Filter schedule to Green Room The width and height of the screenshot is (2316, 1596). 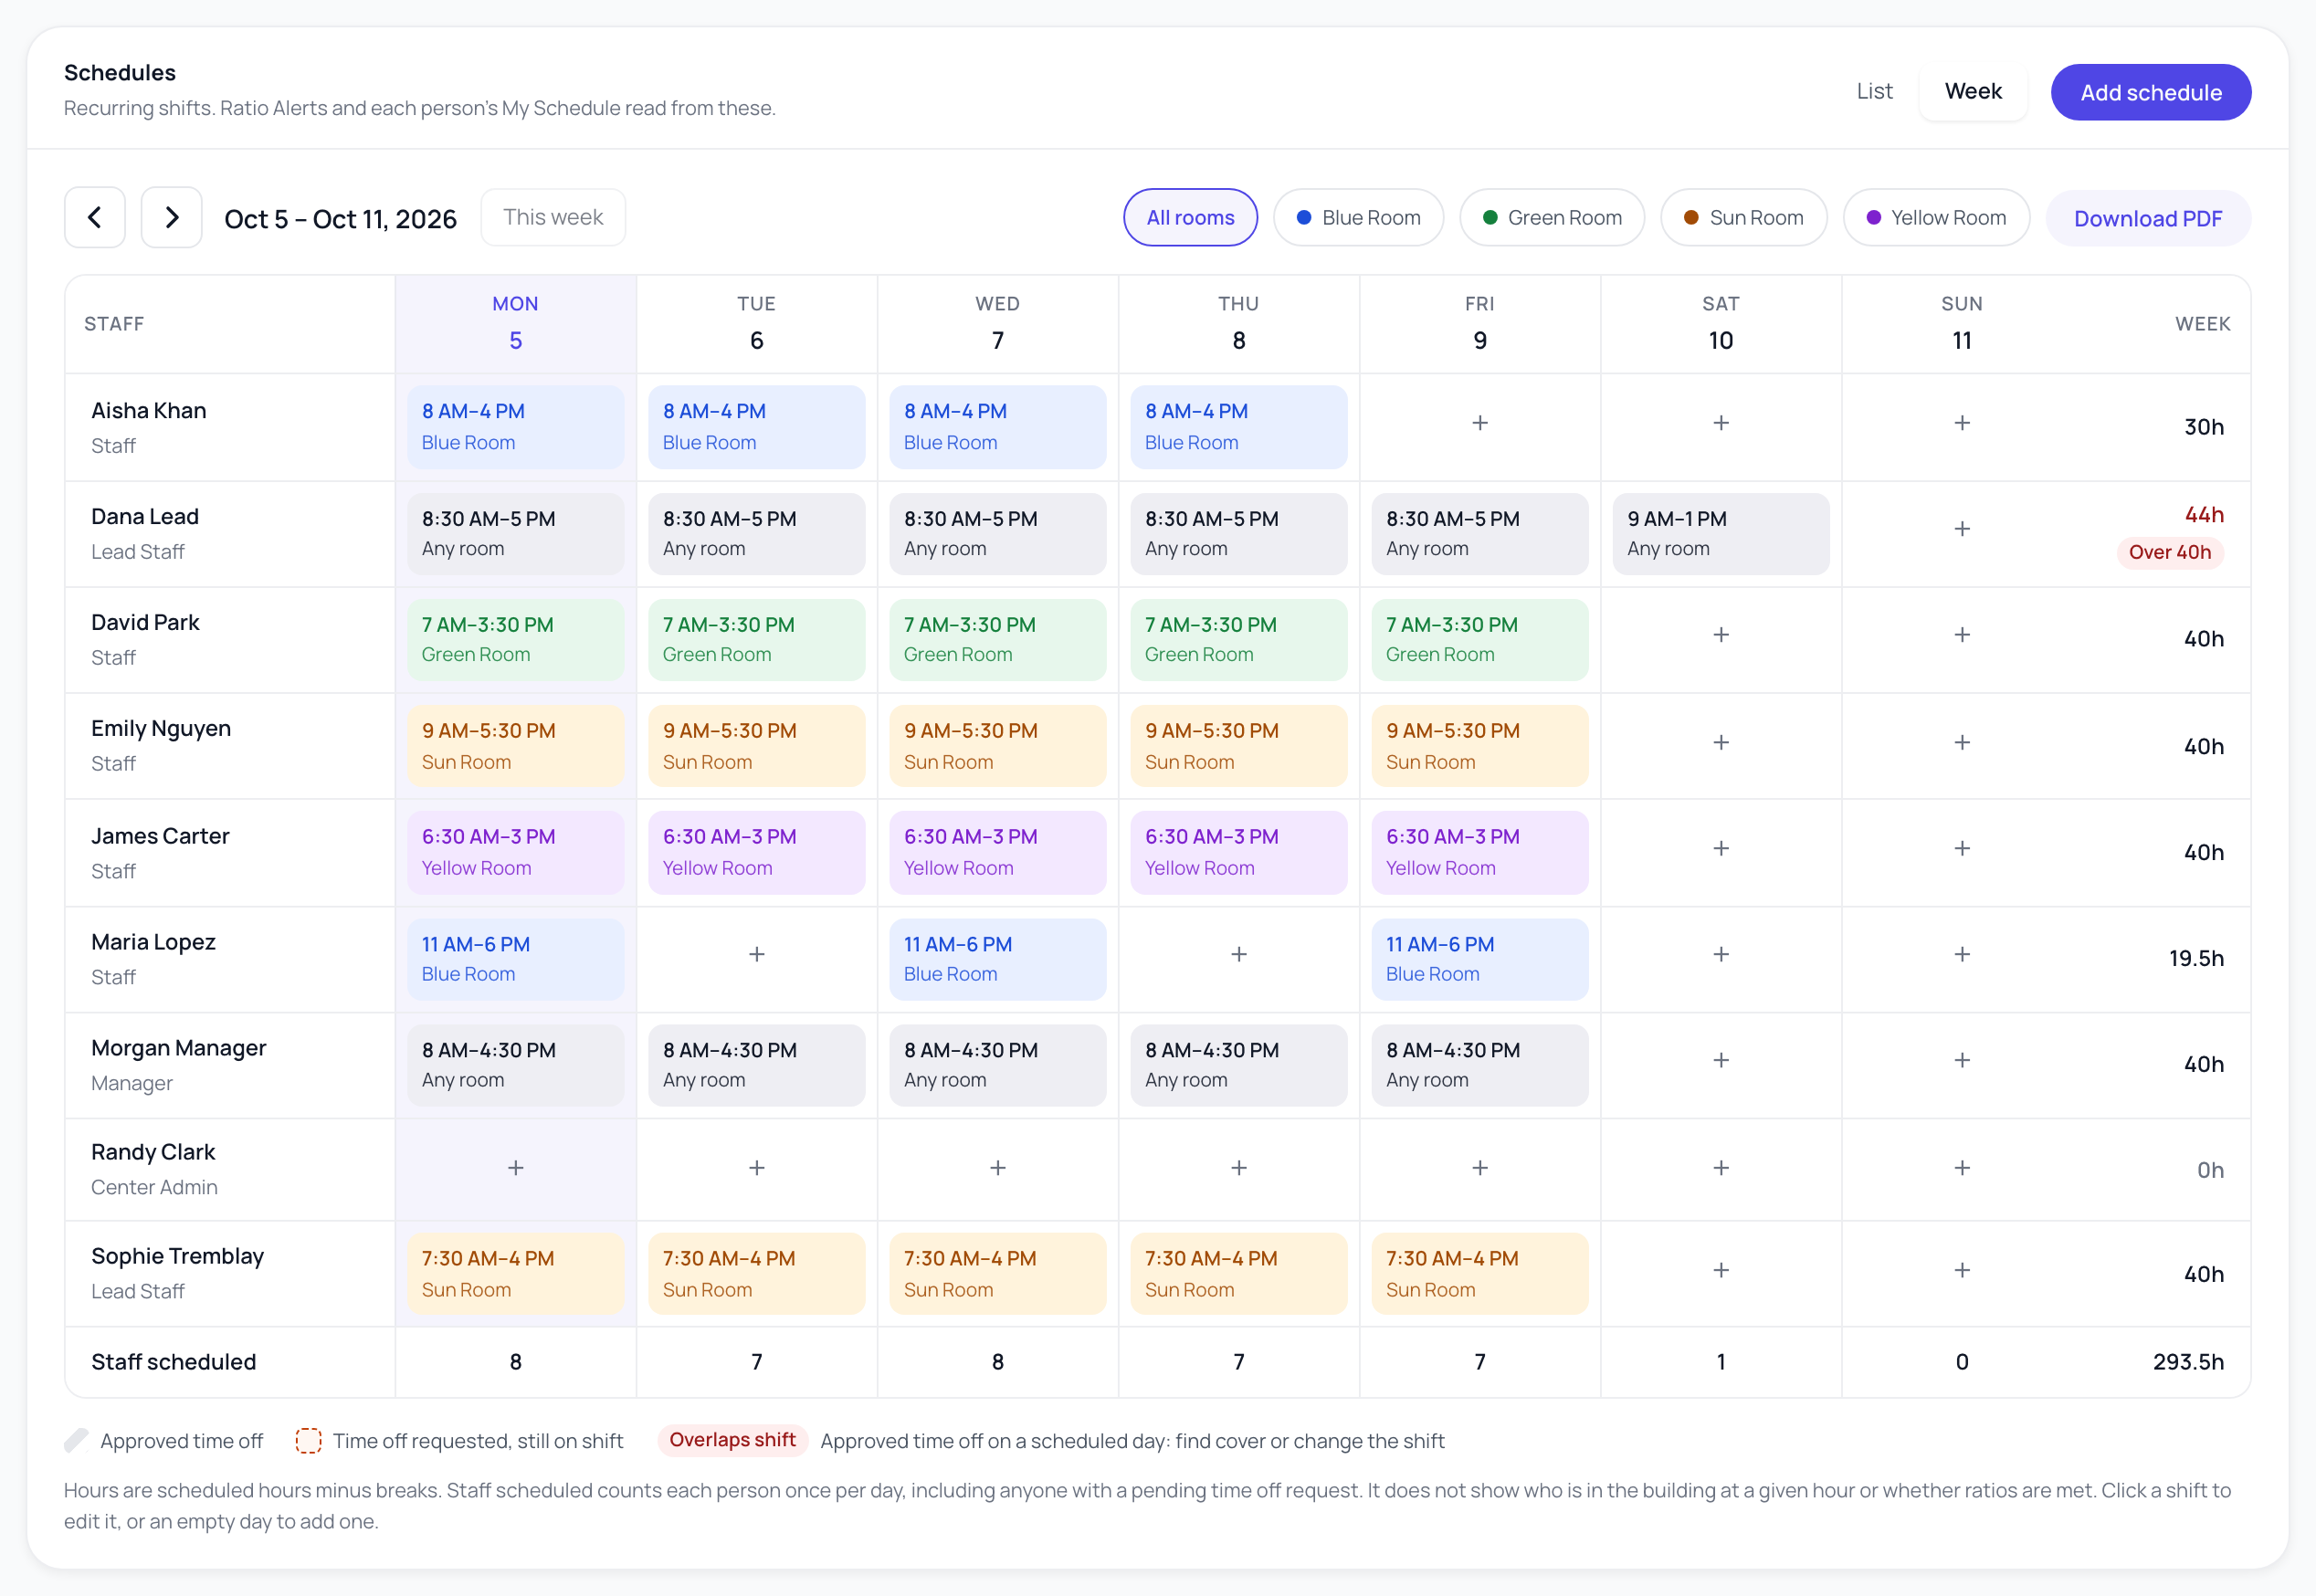tap(1552, 217)
